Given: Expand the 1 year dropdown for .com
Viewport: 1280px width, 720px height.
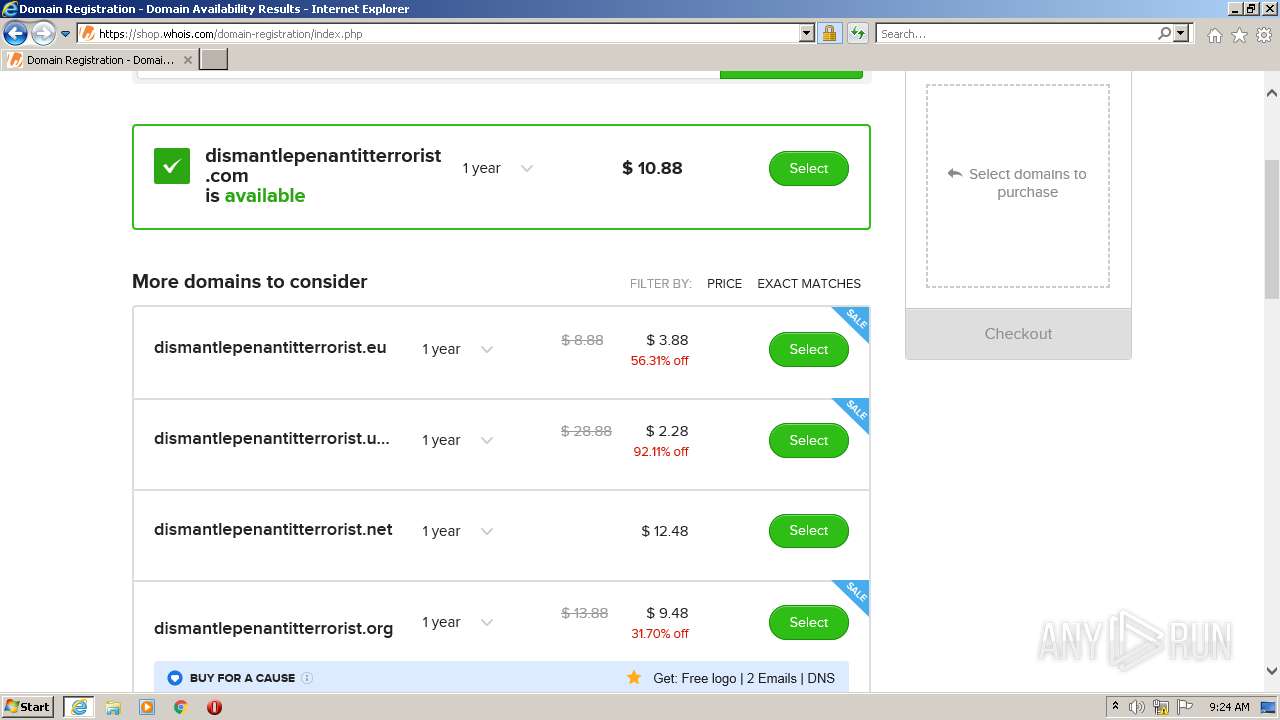Looking at the screenshot, I should point(497,168).
